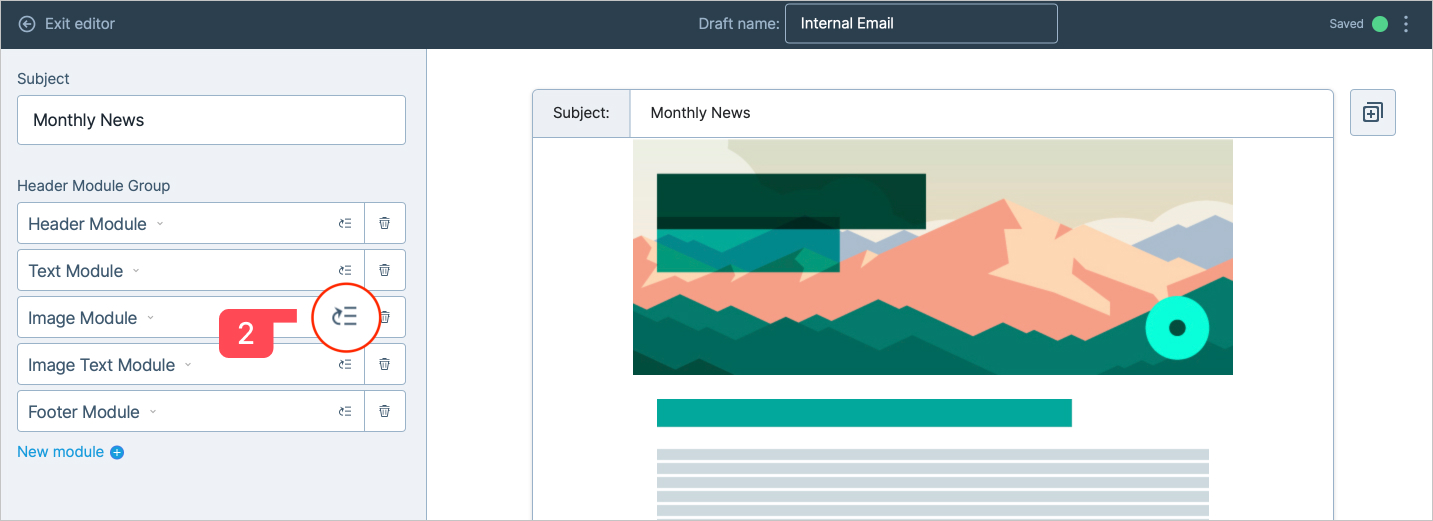This screenshot has height=521, width=1433.
Task: Select the gray placeholder text block in preview
Action: coord(932,484)
